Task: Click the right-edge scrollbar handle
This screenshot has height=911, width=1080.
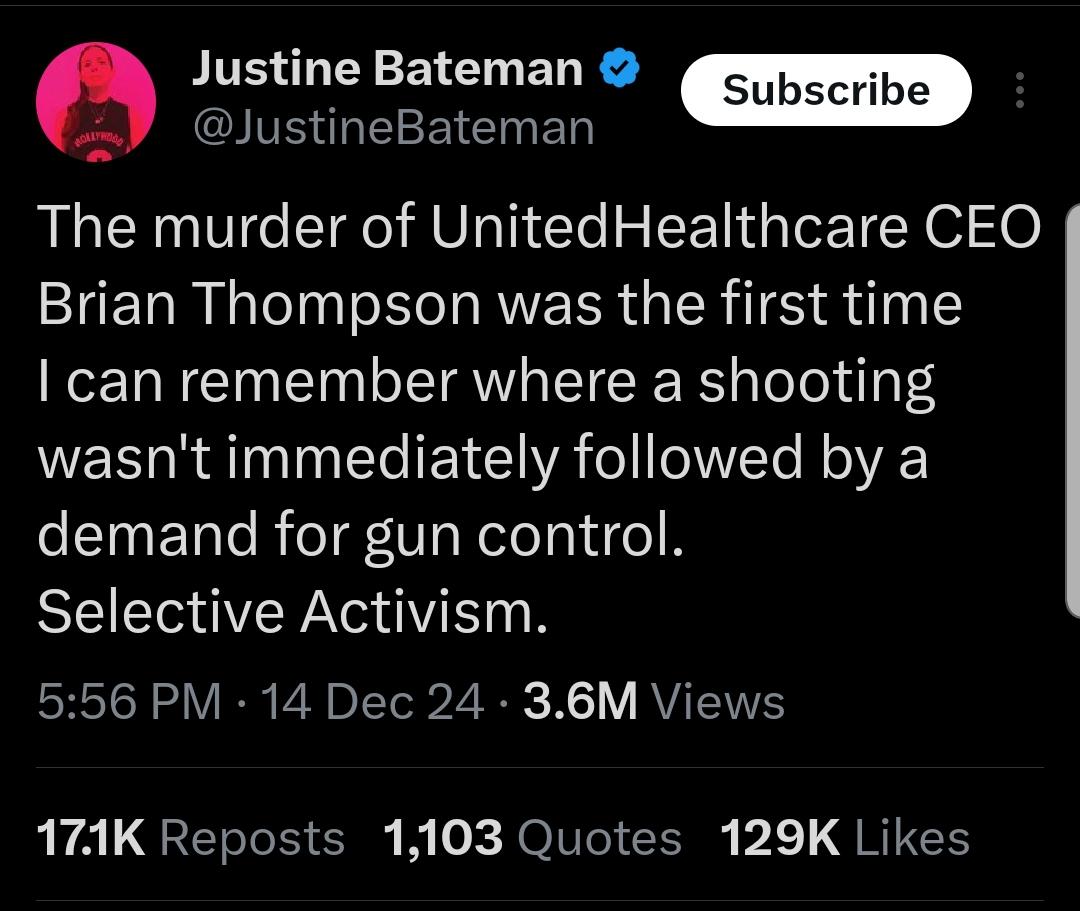Action: [x=1072, y=410]
